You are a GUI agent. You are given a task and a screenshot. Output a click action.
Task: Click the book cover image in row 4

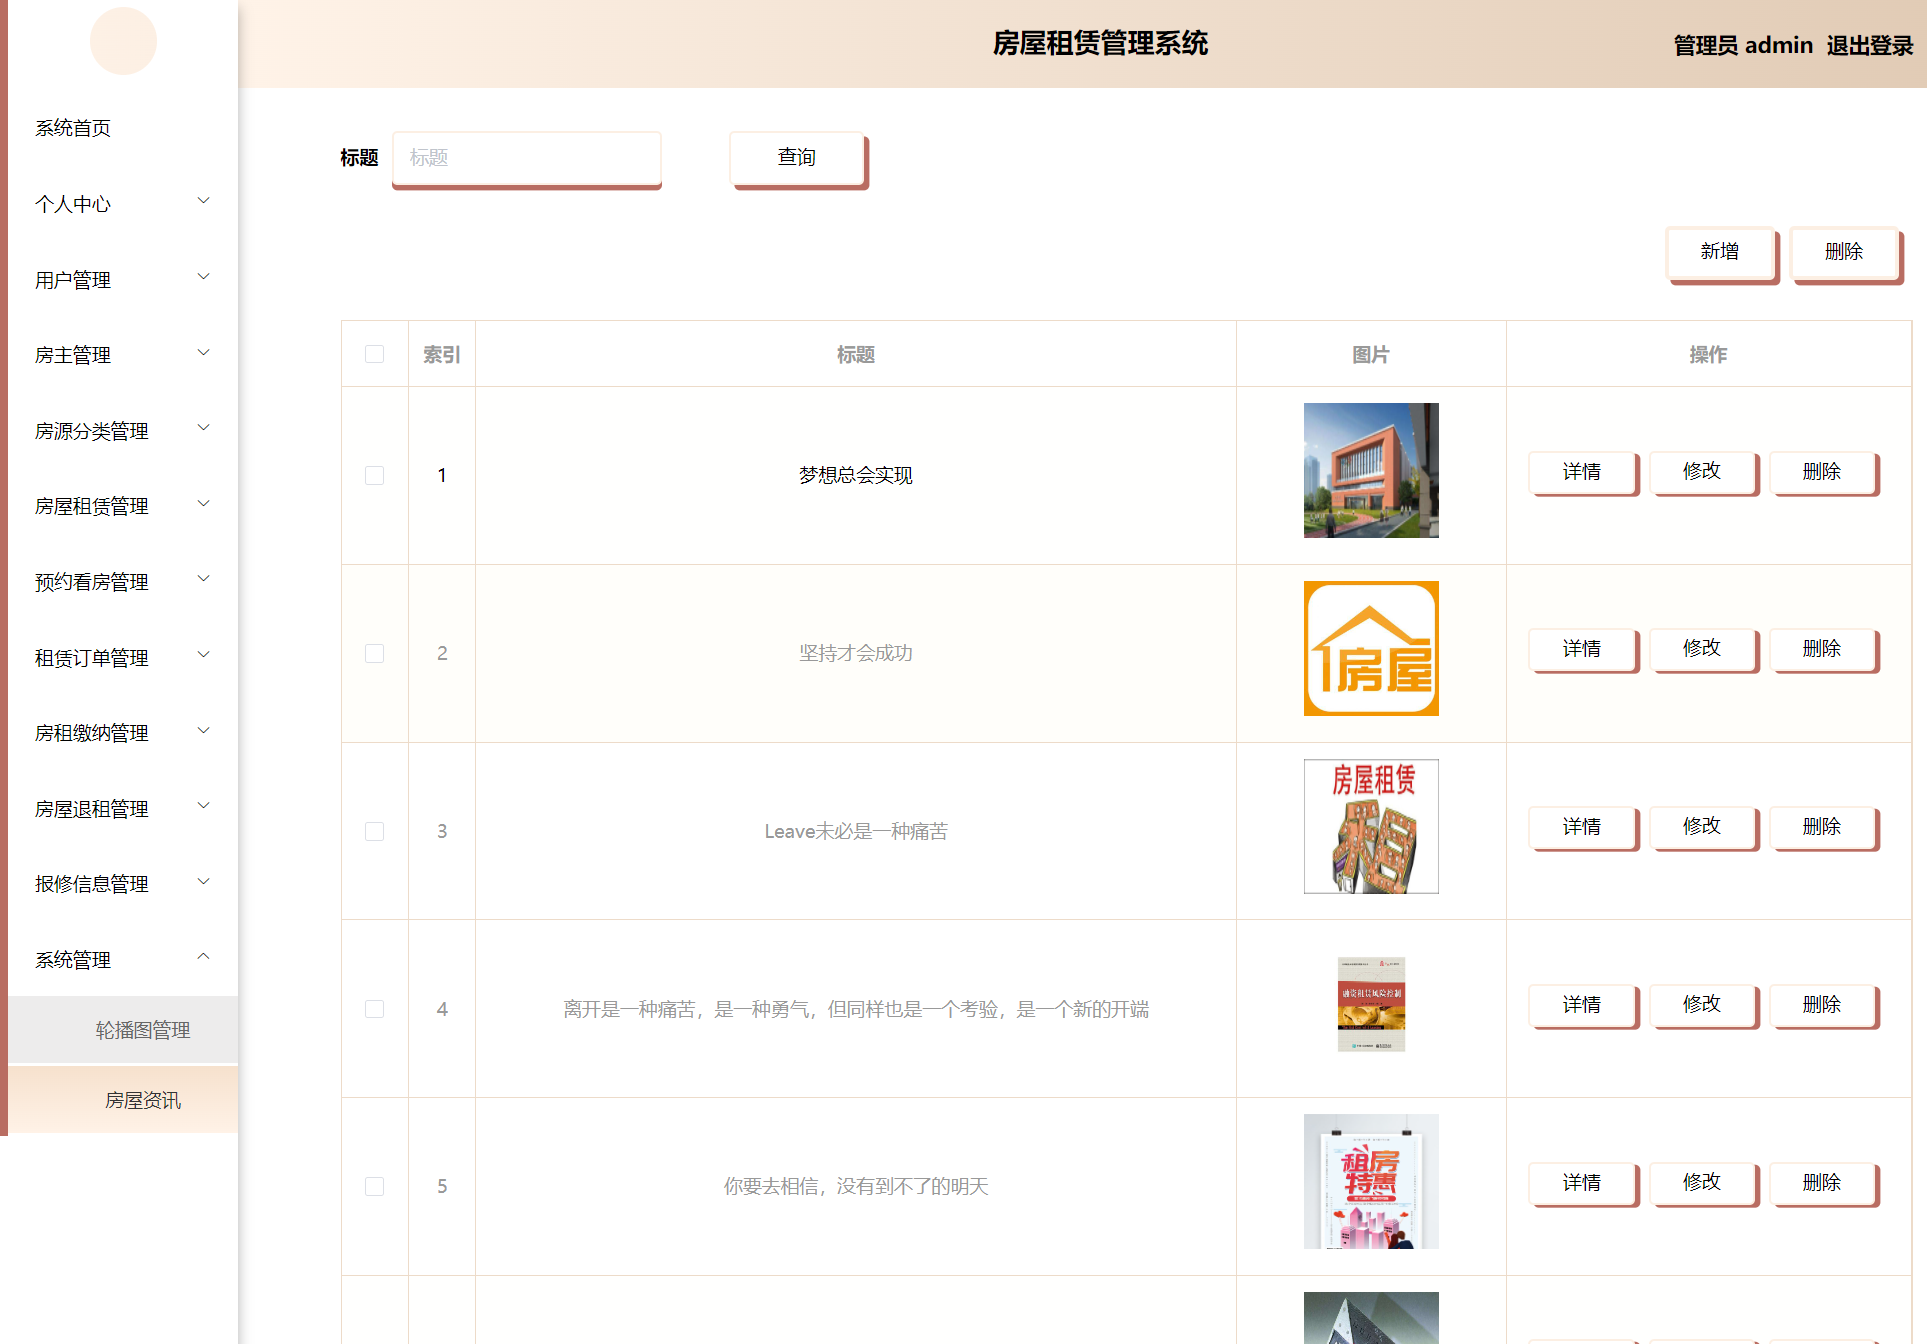coord(1370,1004)
